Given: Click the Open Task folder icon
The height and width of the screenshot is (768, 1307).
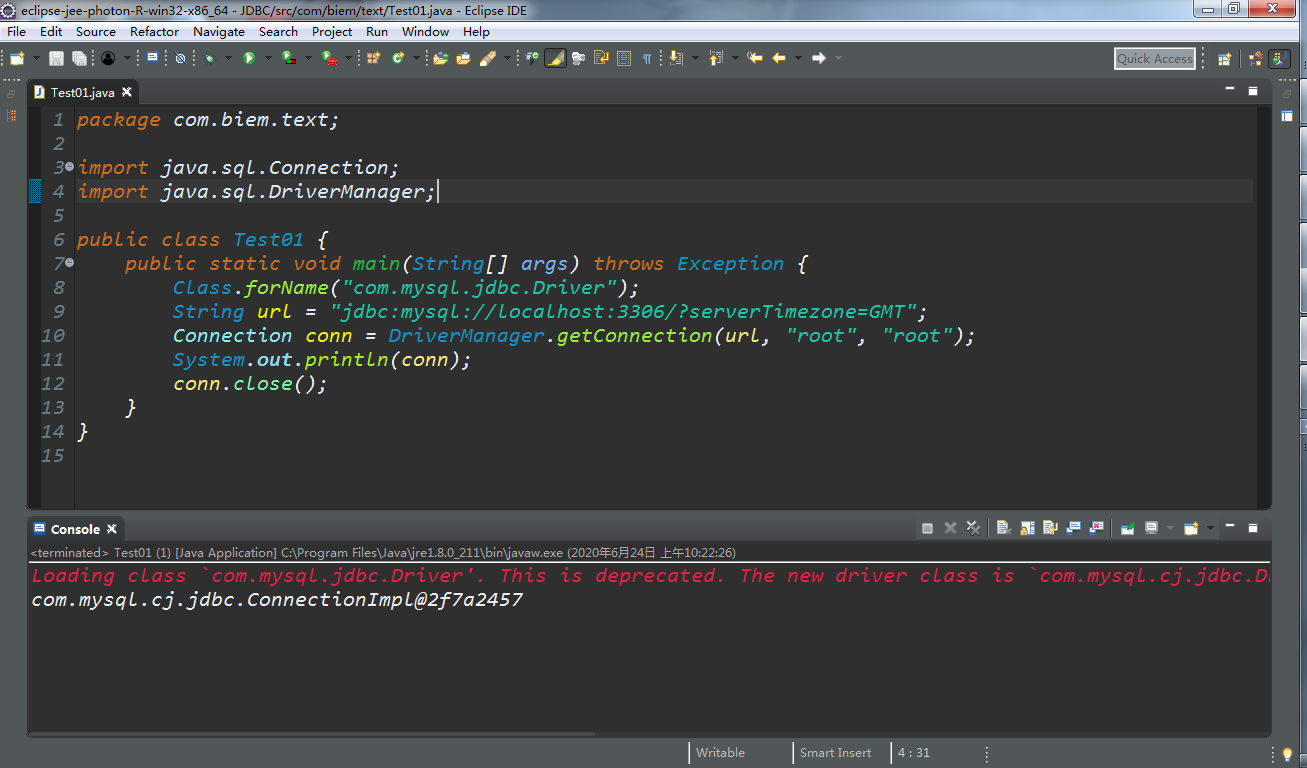Looking at the screenshot, I should [463, 58].
